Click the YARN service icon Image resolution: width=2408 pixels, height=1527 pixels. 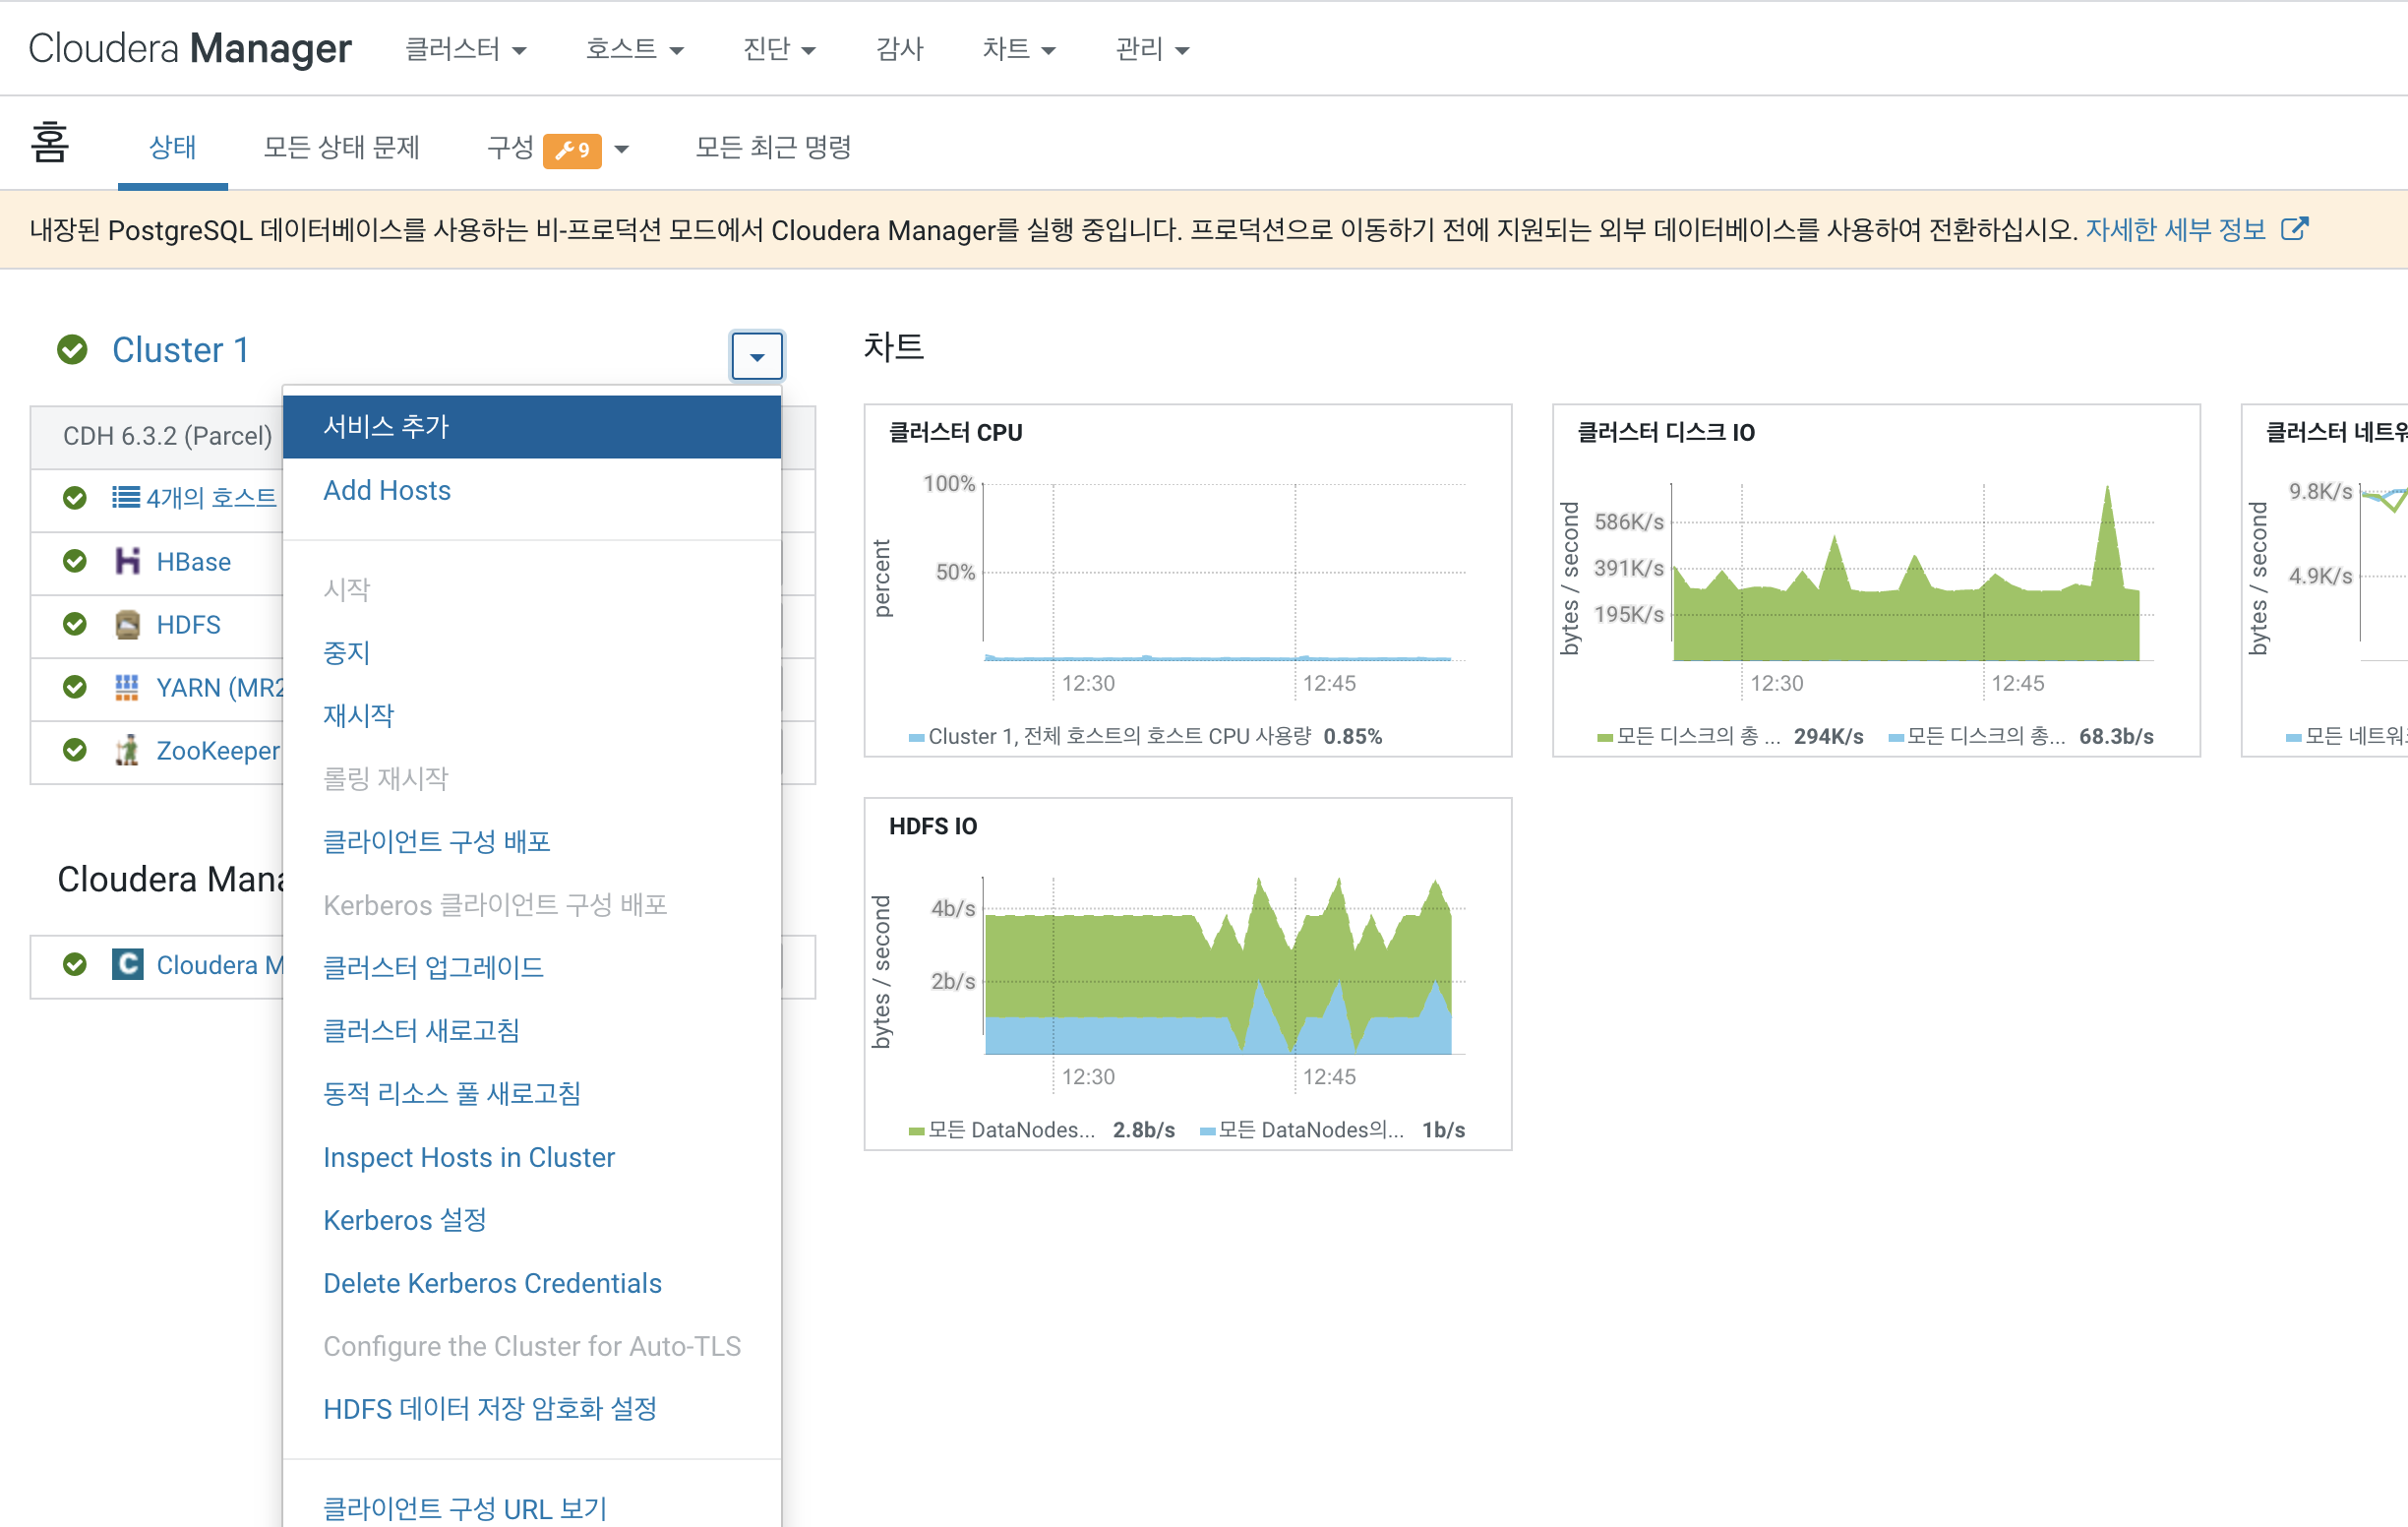click(127, 687)
